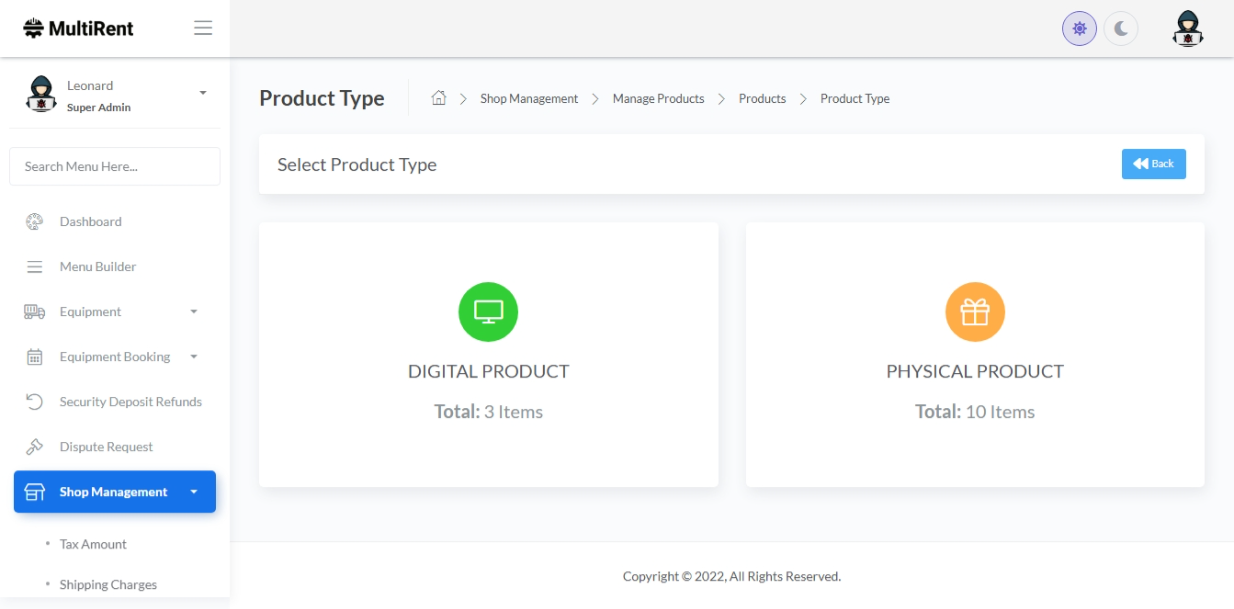The height and width of the screenshot is (609, 1234).
Task: Click the hamburger menu toggle icon
Action: (x=203, y=28)
